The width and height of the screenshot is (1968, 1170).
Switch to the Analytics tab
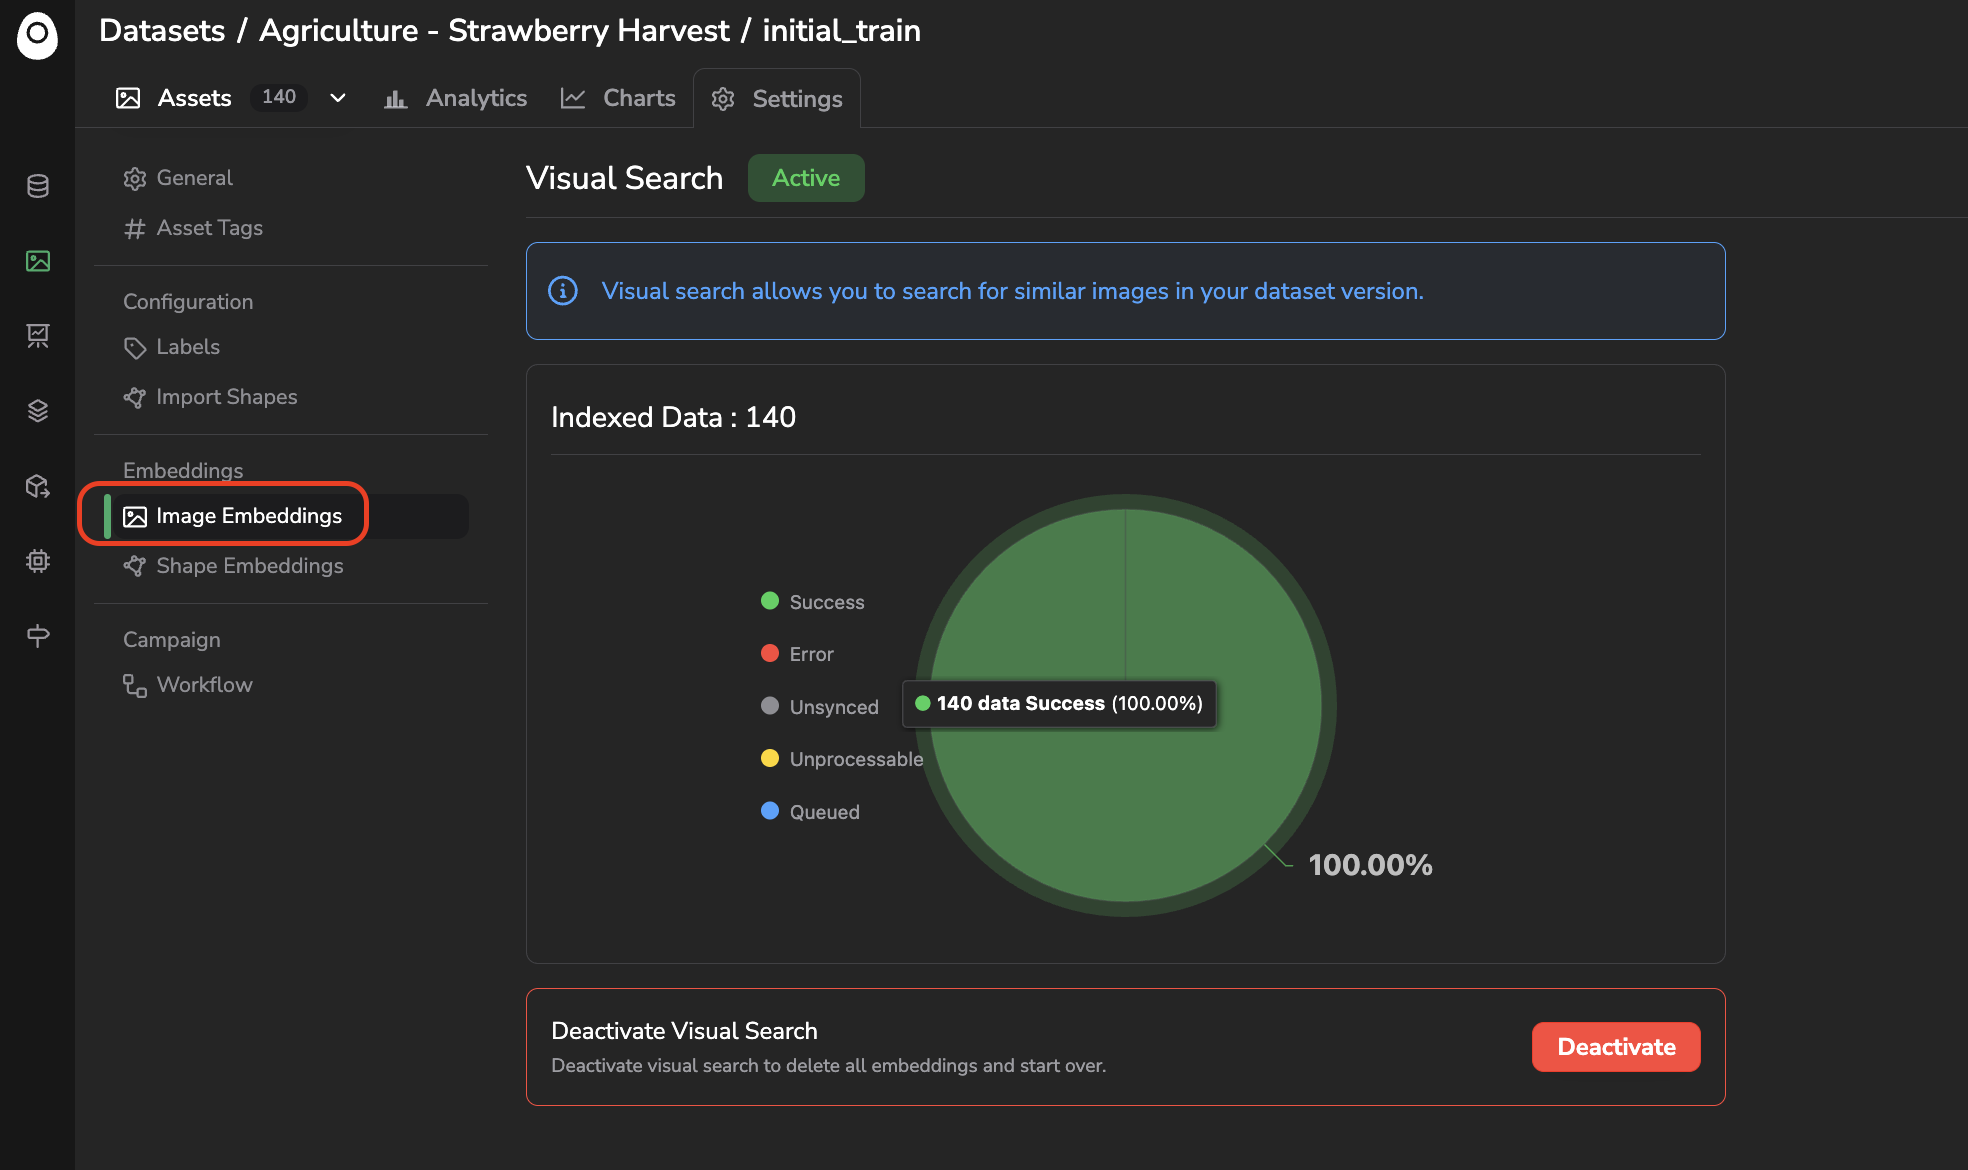[x=456, y=98]
